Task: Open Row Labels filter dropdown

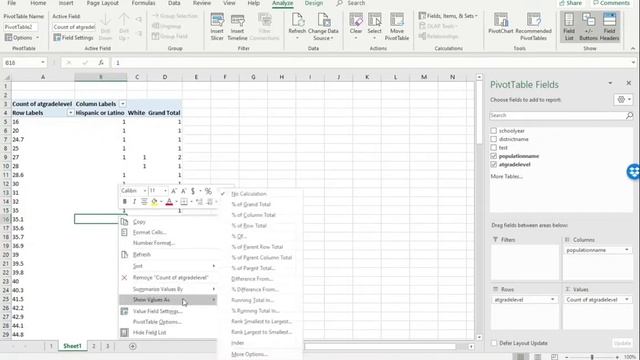Action: [70, 113]
